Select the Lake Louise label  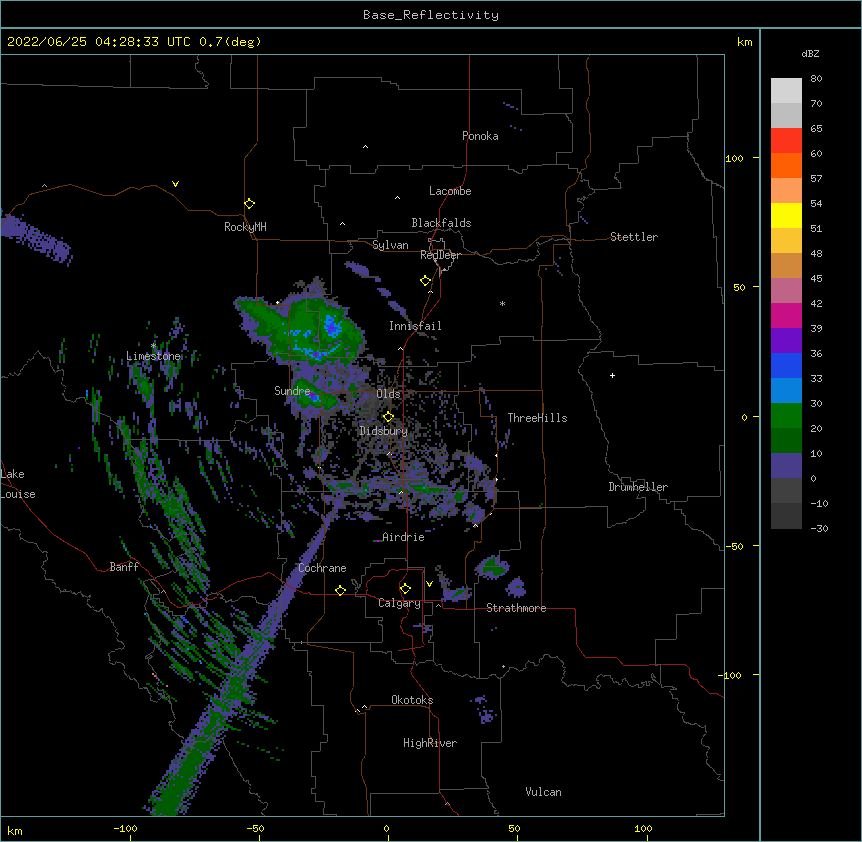pyautogui.click(x=17, y=484)
